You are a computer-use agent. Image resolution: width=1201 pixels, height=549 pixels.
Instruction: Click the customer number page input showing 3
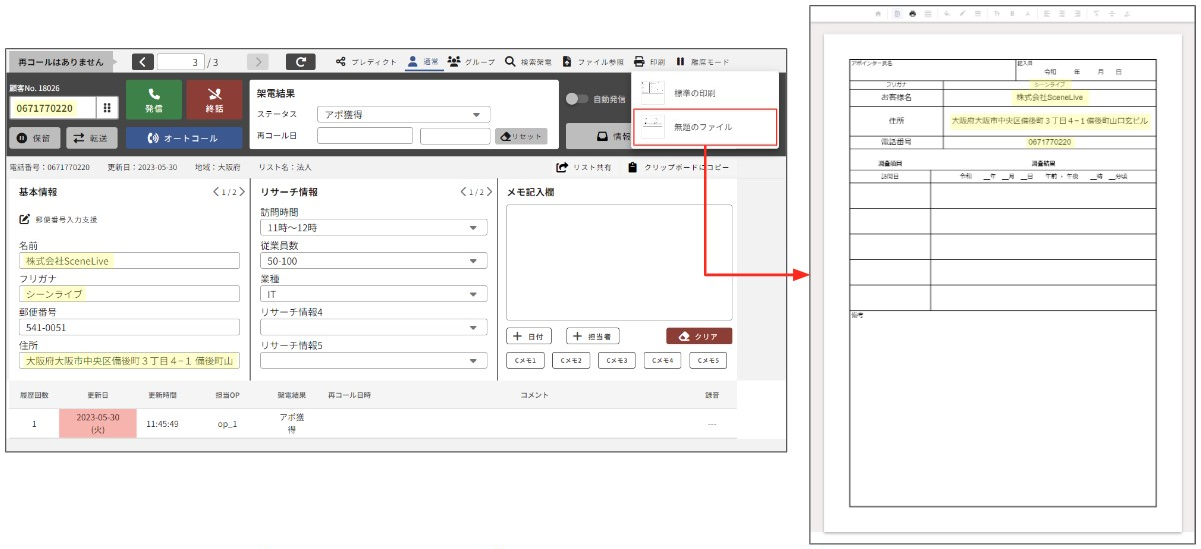pyautogui.click(x=180, y=62)
